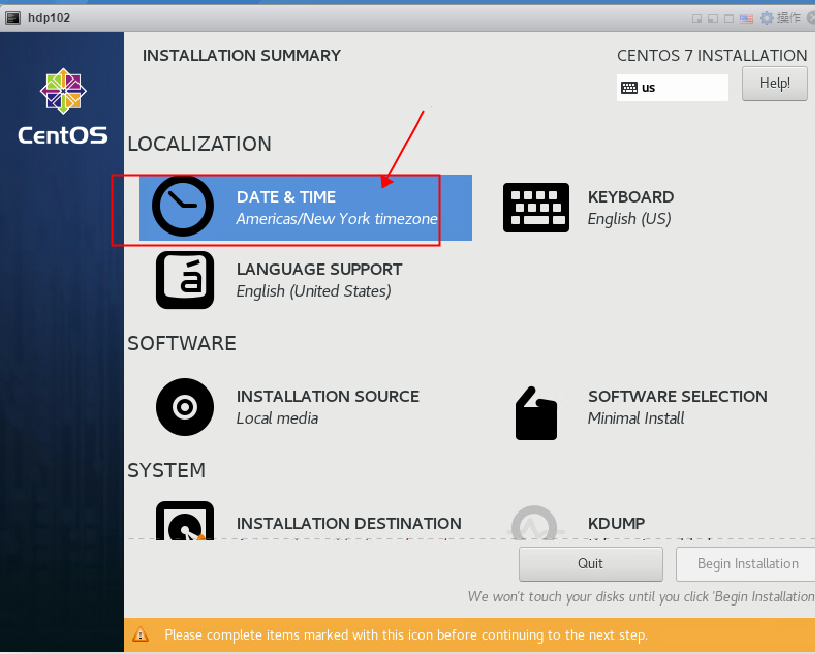Viewport: 815px width, 654px height.
Task: Click the hdp102 window title
Action: [49, 18]
